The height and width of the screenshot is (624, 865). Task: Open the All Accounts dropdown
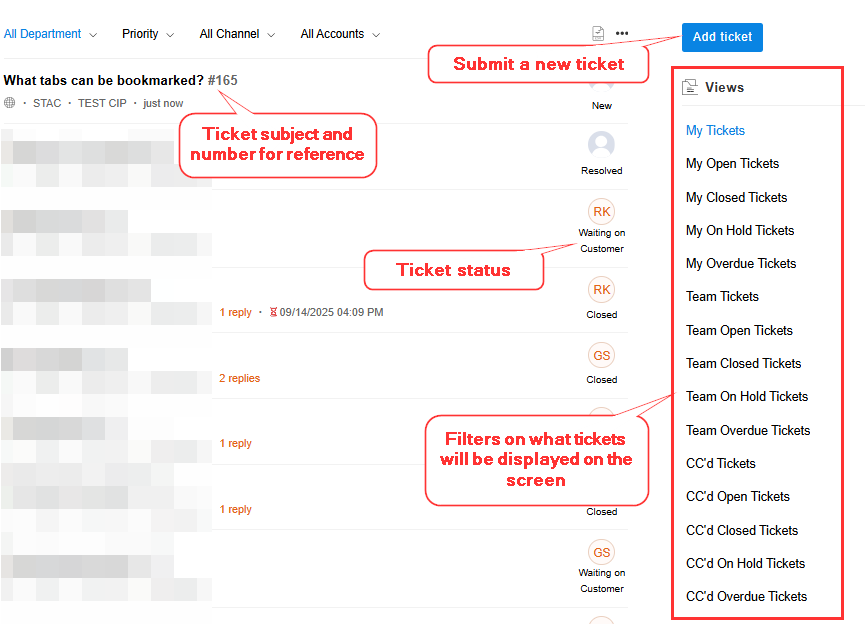tap(340, 34)
